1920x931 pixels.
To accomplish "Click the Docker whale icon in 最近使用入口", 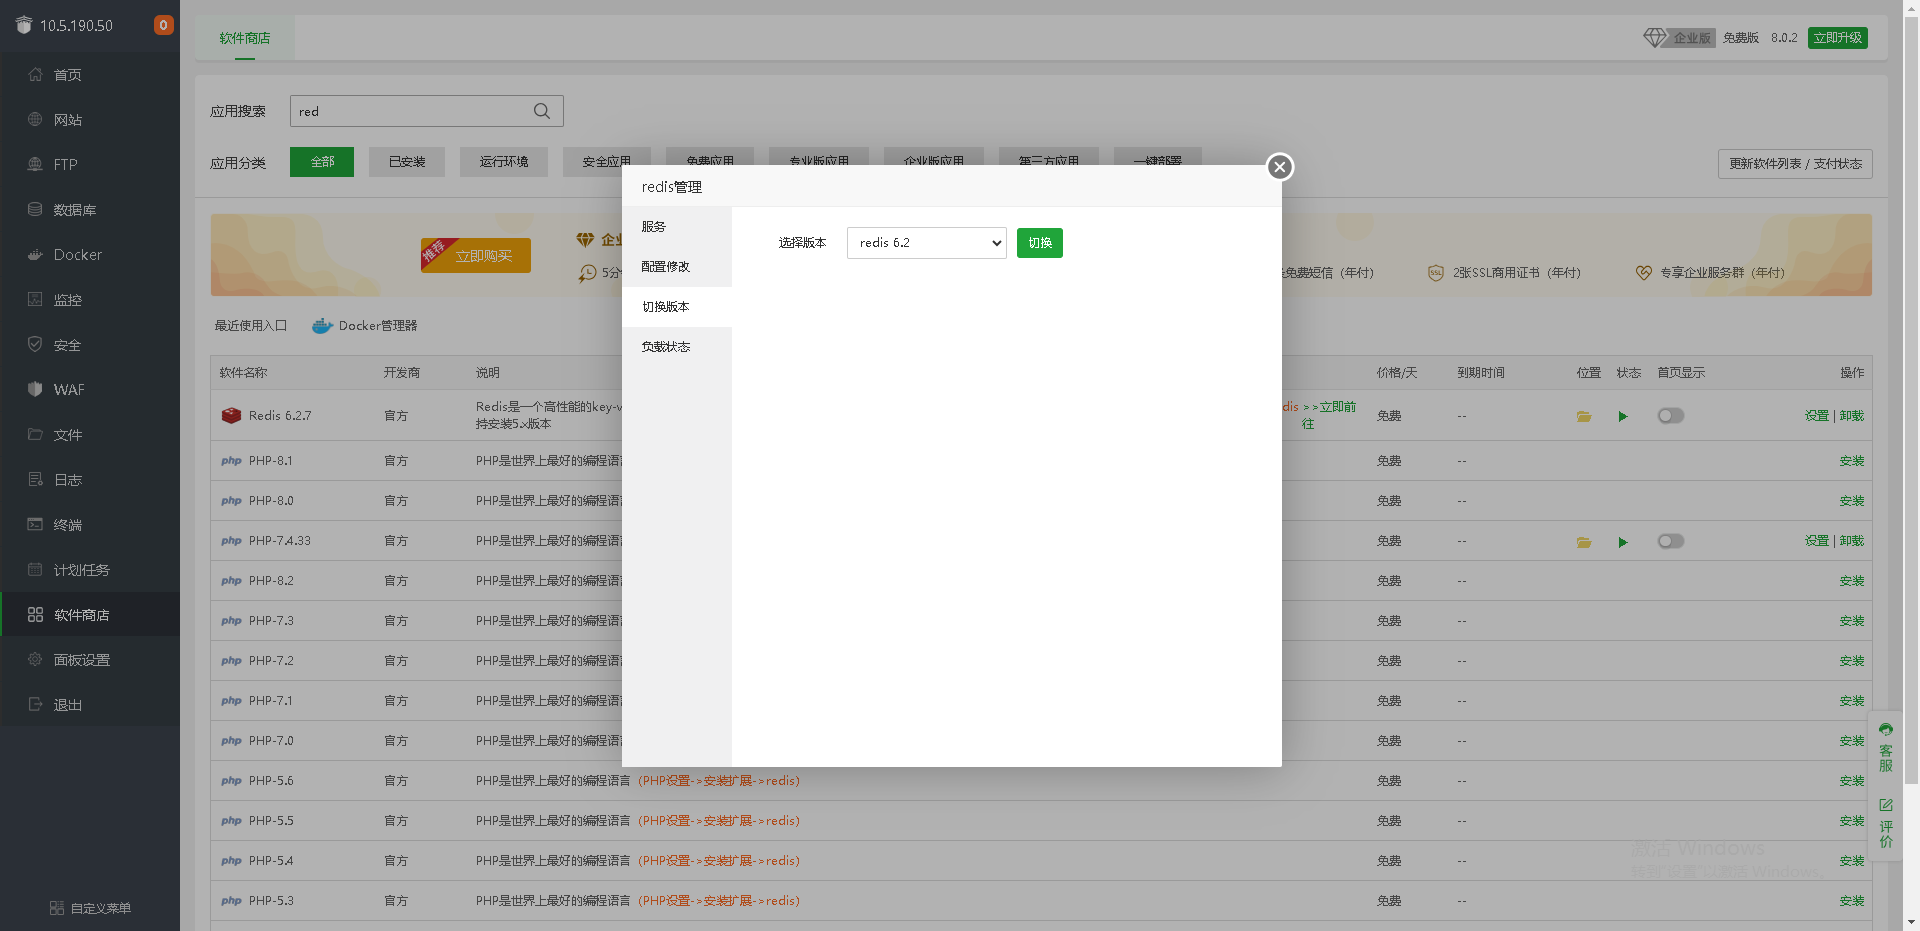I will [322, 326].
